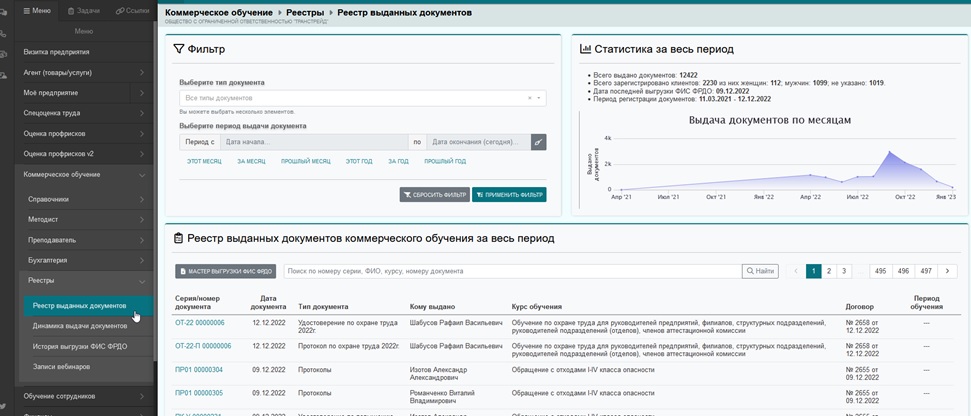This screenshot has height=416, width=971.
Task: Expand Методист submenu
Action: pos(86,220)
